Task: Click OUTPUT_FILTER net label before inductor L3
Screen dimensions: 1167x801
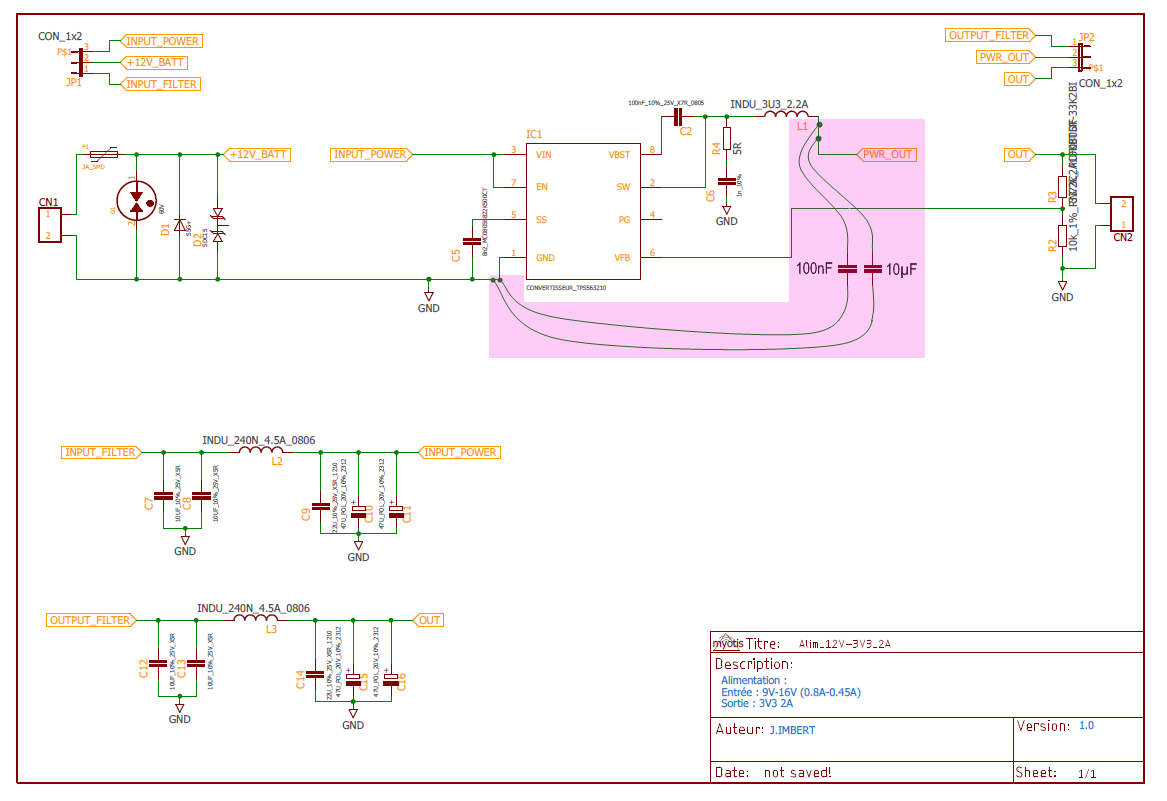Action: pos(91,620)
